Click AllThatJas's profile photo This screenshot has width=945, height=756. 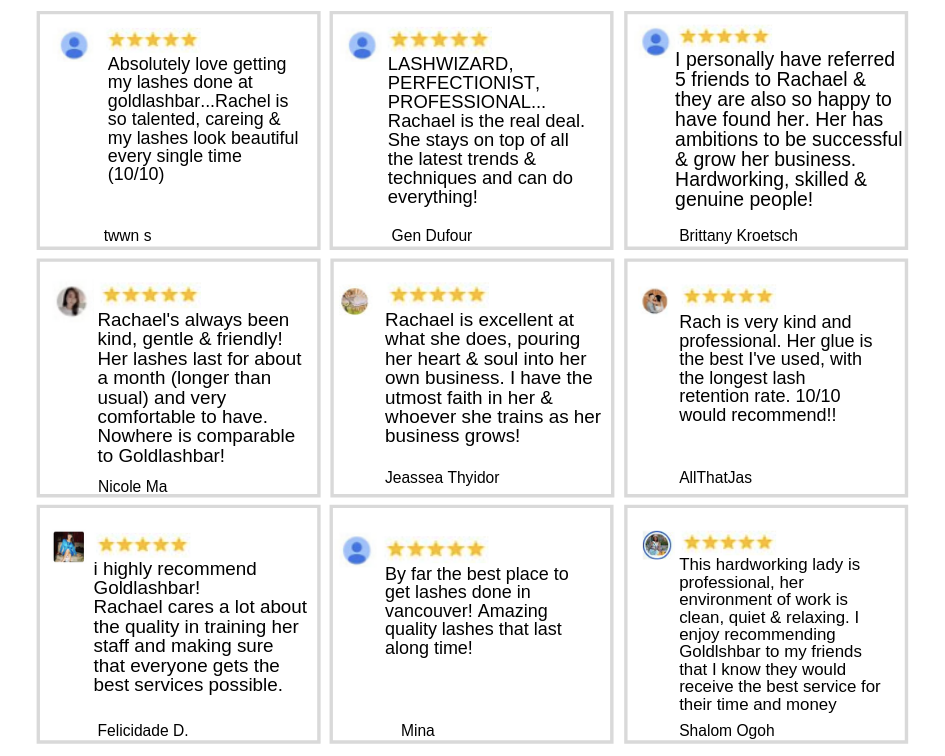click(x=655, y=301)
